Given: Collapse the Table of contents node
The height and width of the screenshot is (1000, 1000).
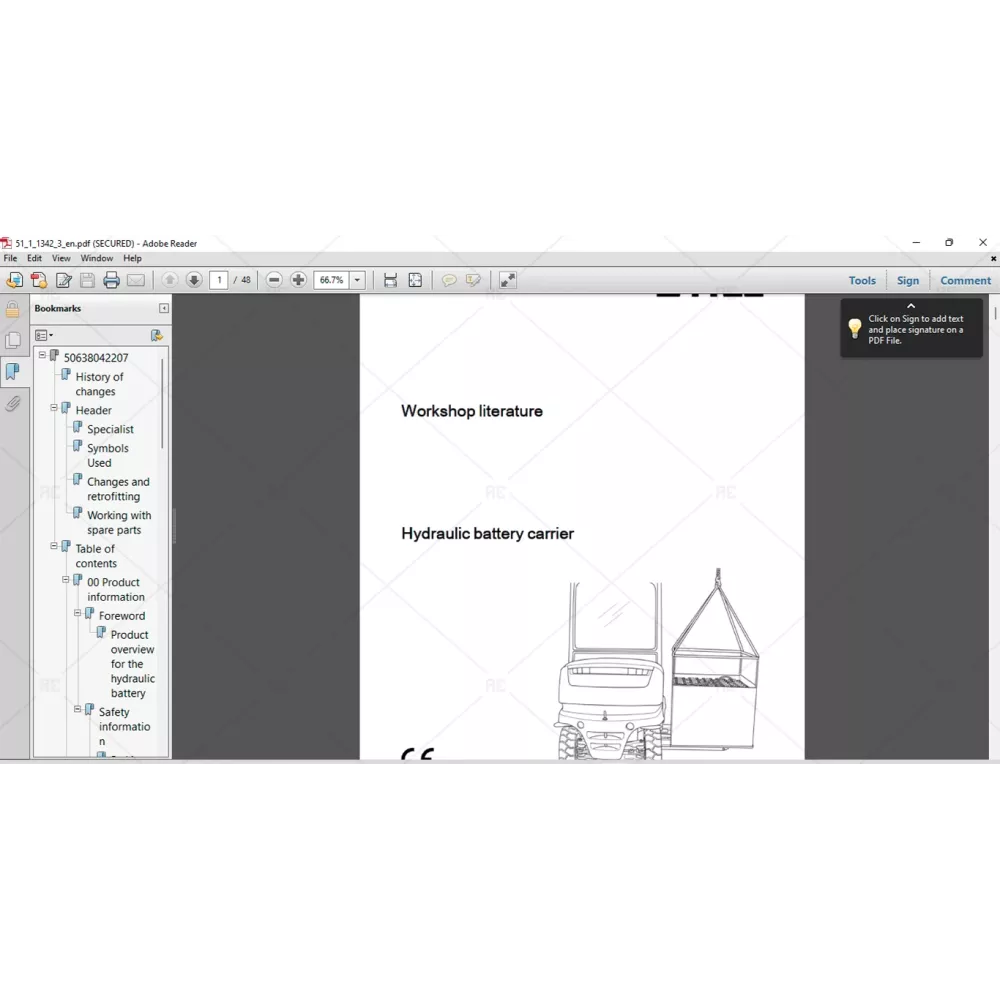Looking at the screenshot, I should coord(54,547).
